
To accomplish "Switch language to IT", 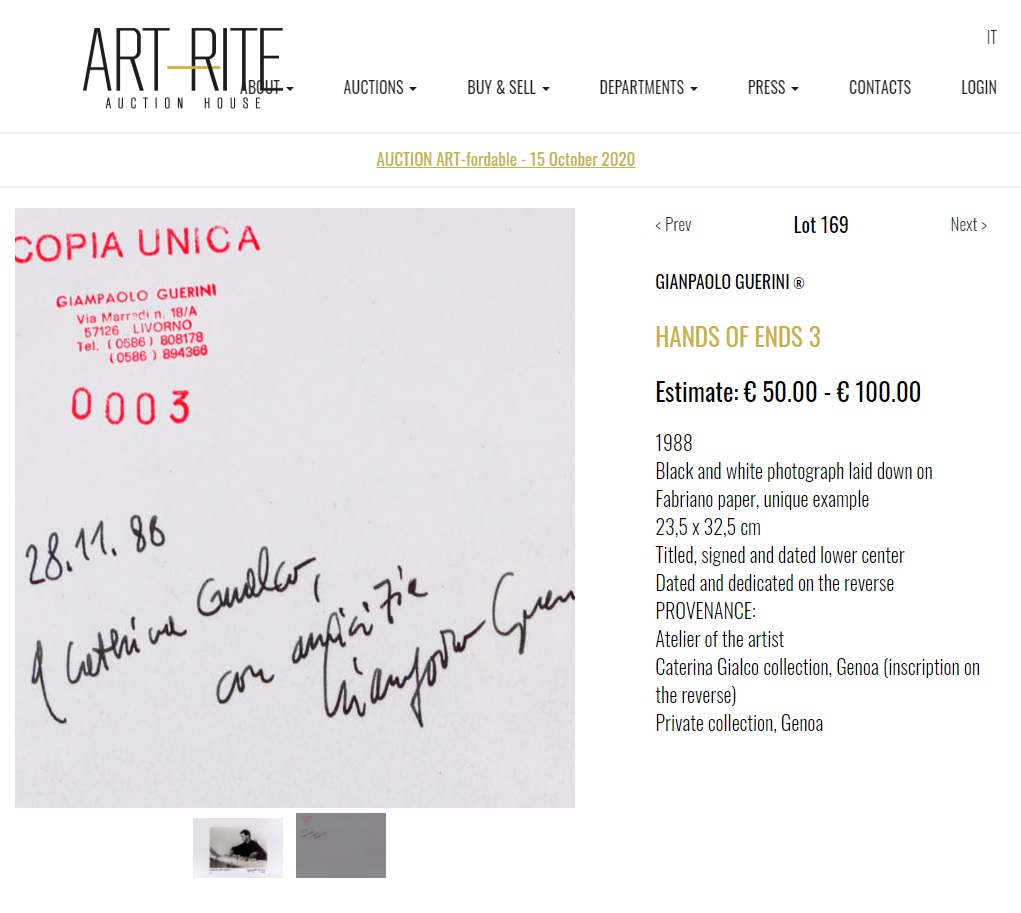I will (991, 38).
